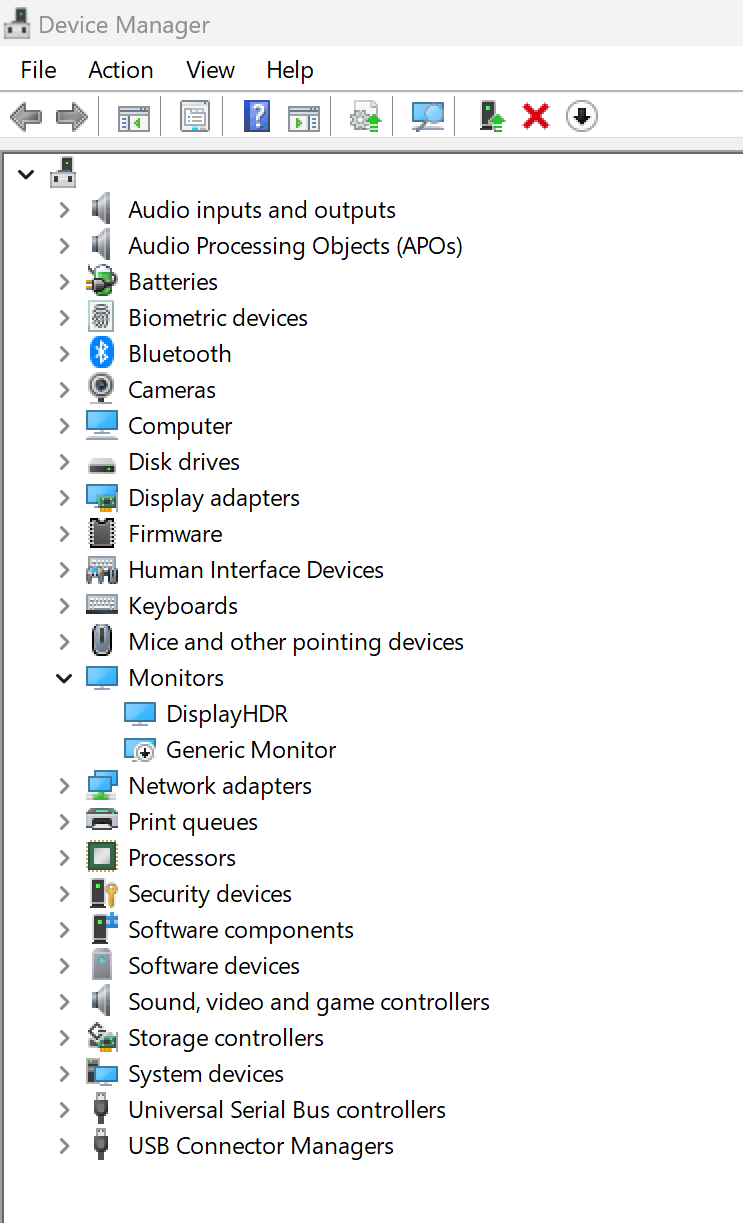The width and height of the screenshot is (743, 1223).
Task: Expand Human Interface Devices category
Action: [64, 569]
